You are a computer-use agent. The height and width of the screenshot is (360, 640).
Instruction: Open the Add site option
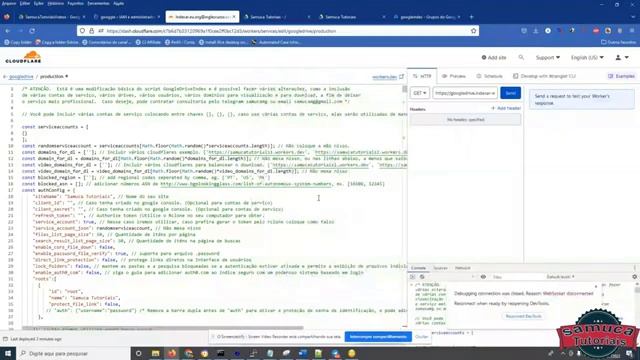pyautogui.click(x=494, y=58)
